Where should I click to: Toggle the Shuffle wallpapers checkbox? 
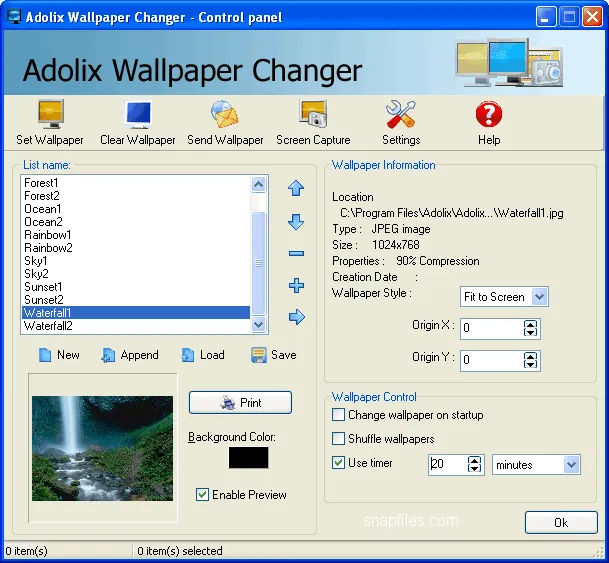tap(338, 439)
